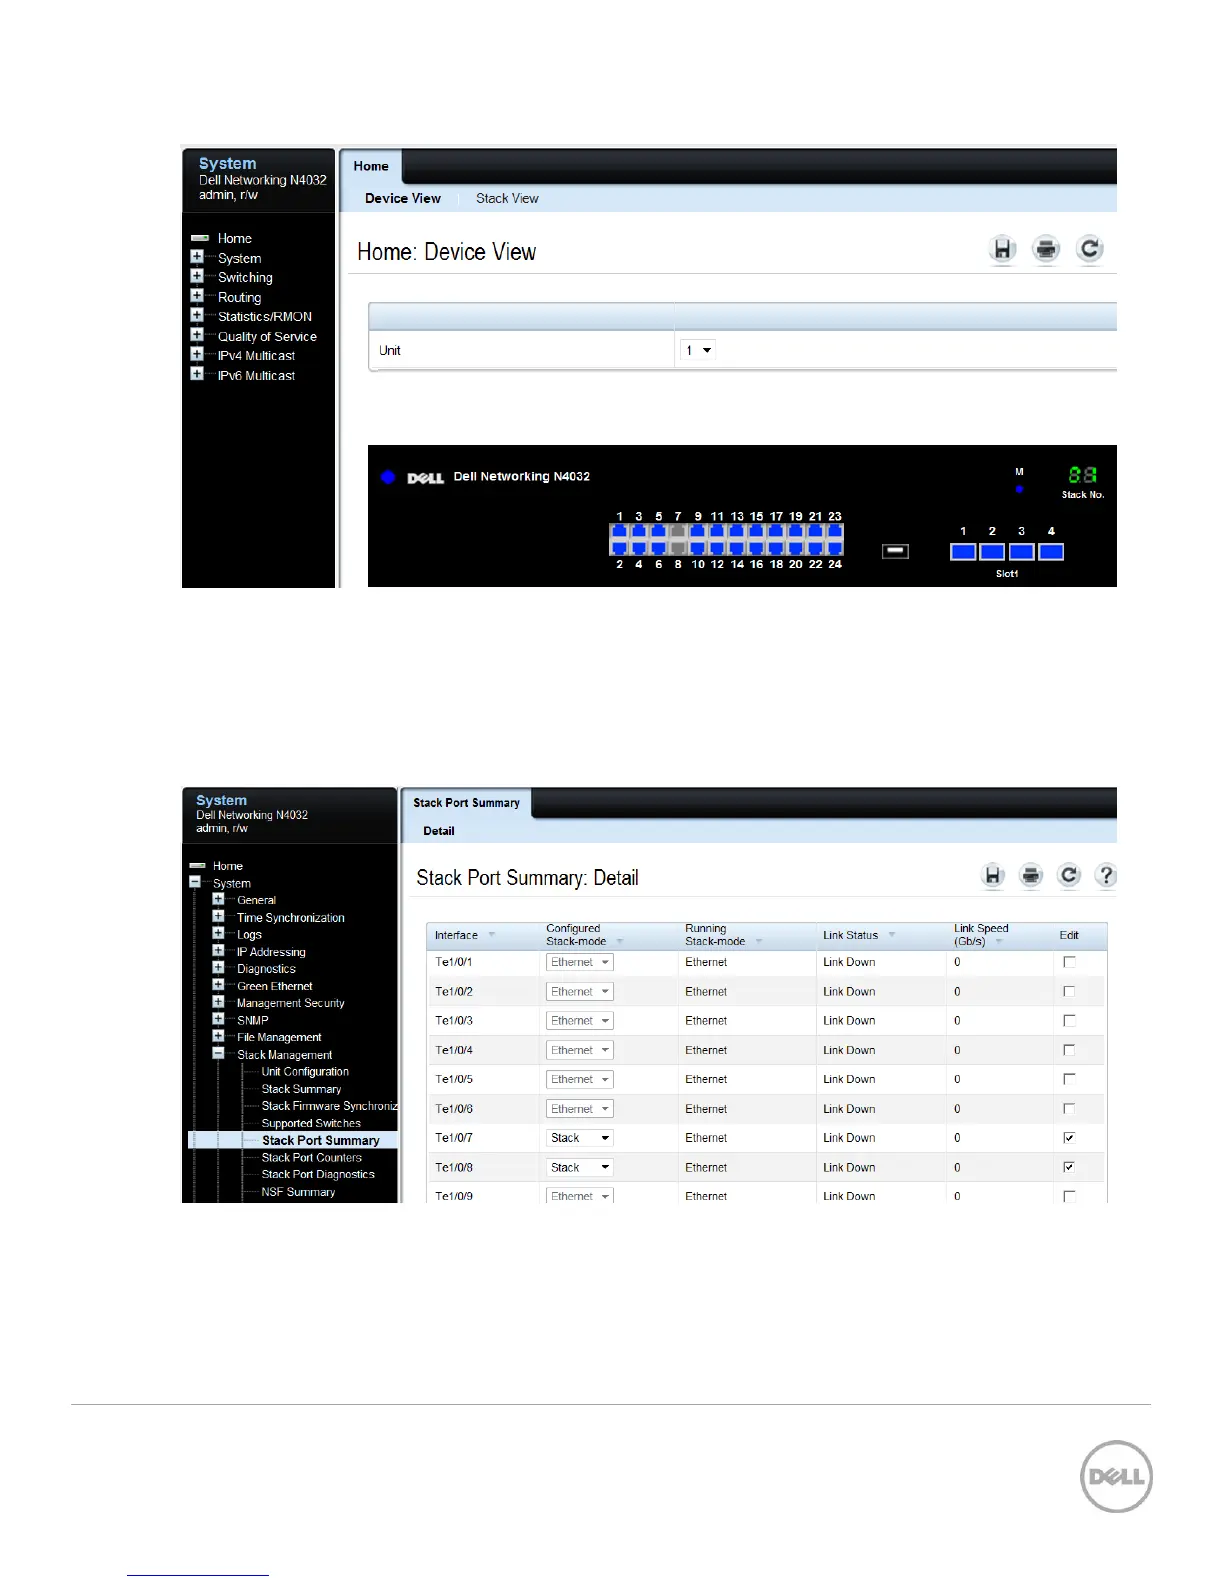This screenshot has width=1224, height=1584.
Task: Open NSF Summary tree item
Action: click(298, 1192)
